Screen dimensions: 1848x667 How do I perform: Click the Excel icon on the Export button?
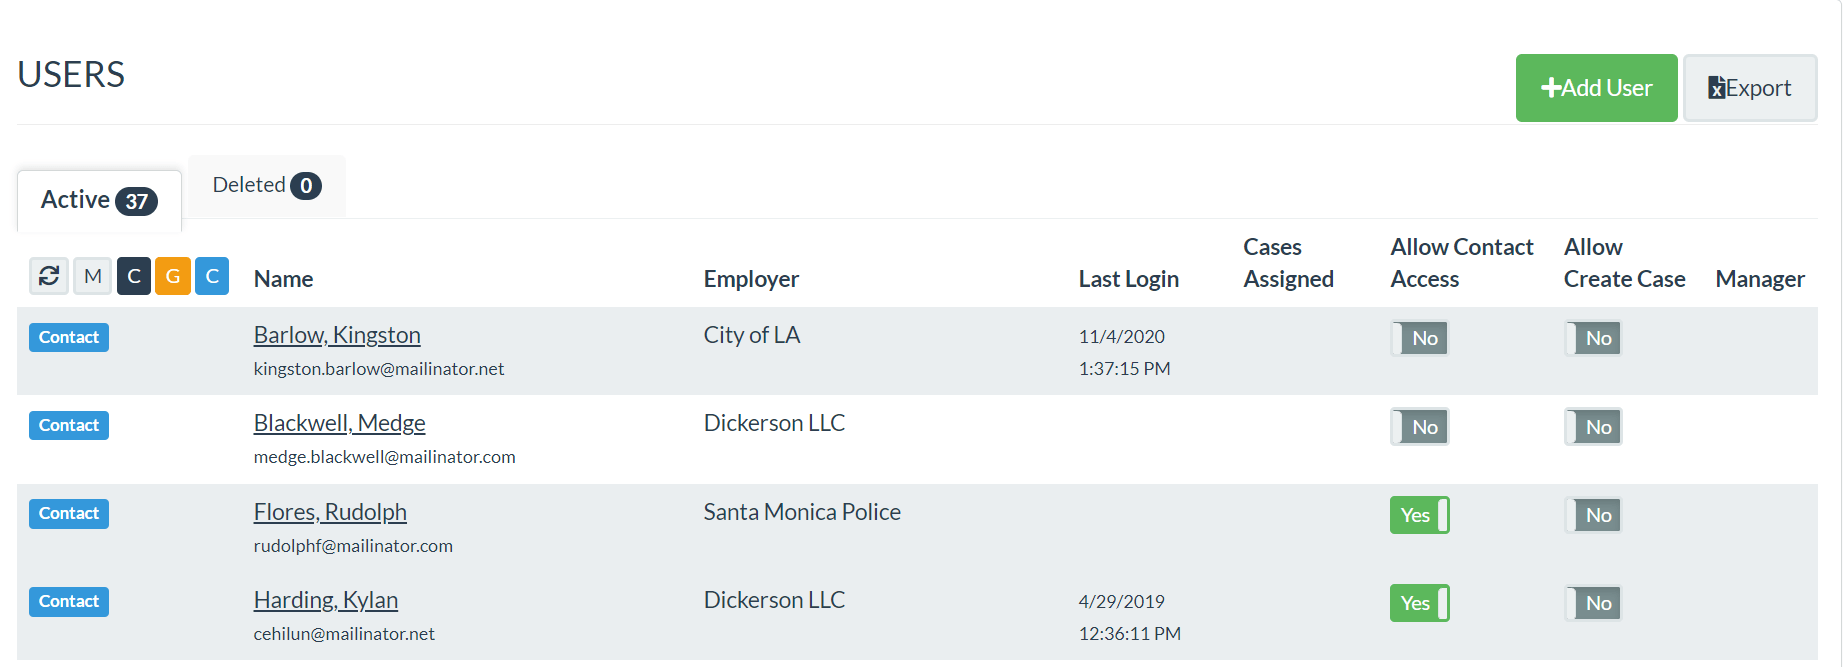click(x=1720, y=87)
